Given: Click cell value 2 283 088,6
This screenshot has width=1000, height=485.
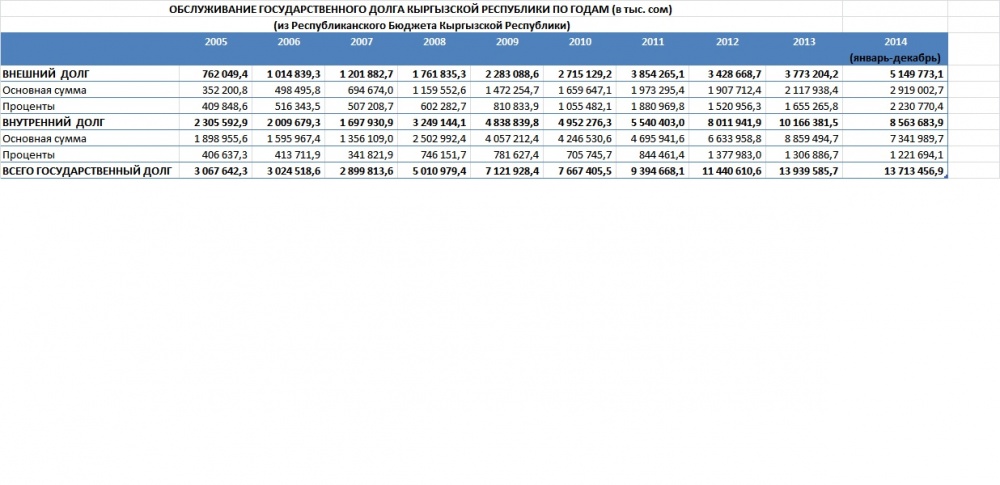Looking at the screenshot, I should click(x=512, y=74).
